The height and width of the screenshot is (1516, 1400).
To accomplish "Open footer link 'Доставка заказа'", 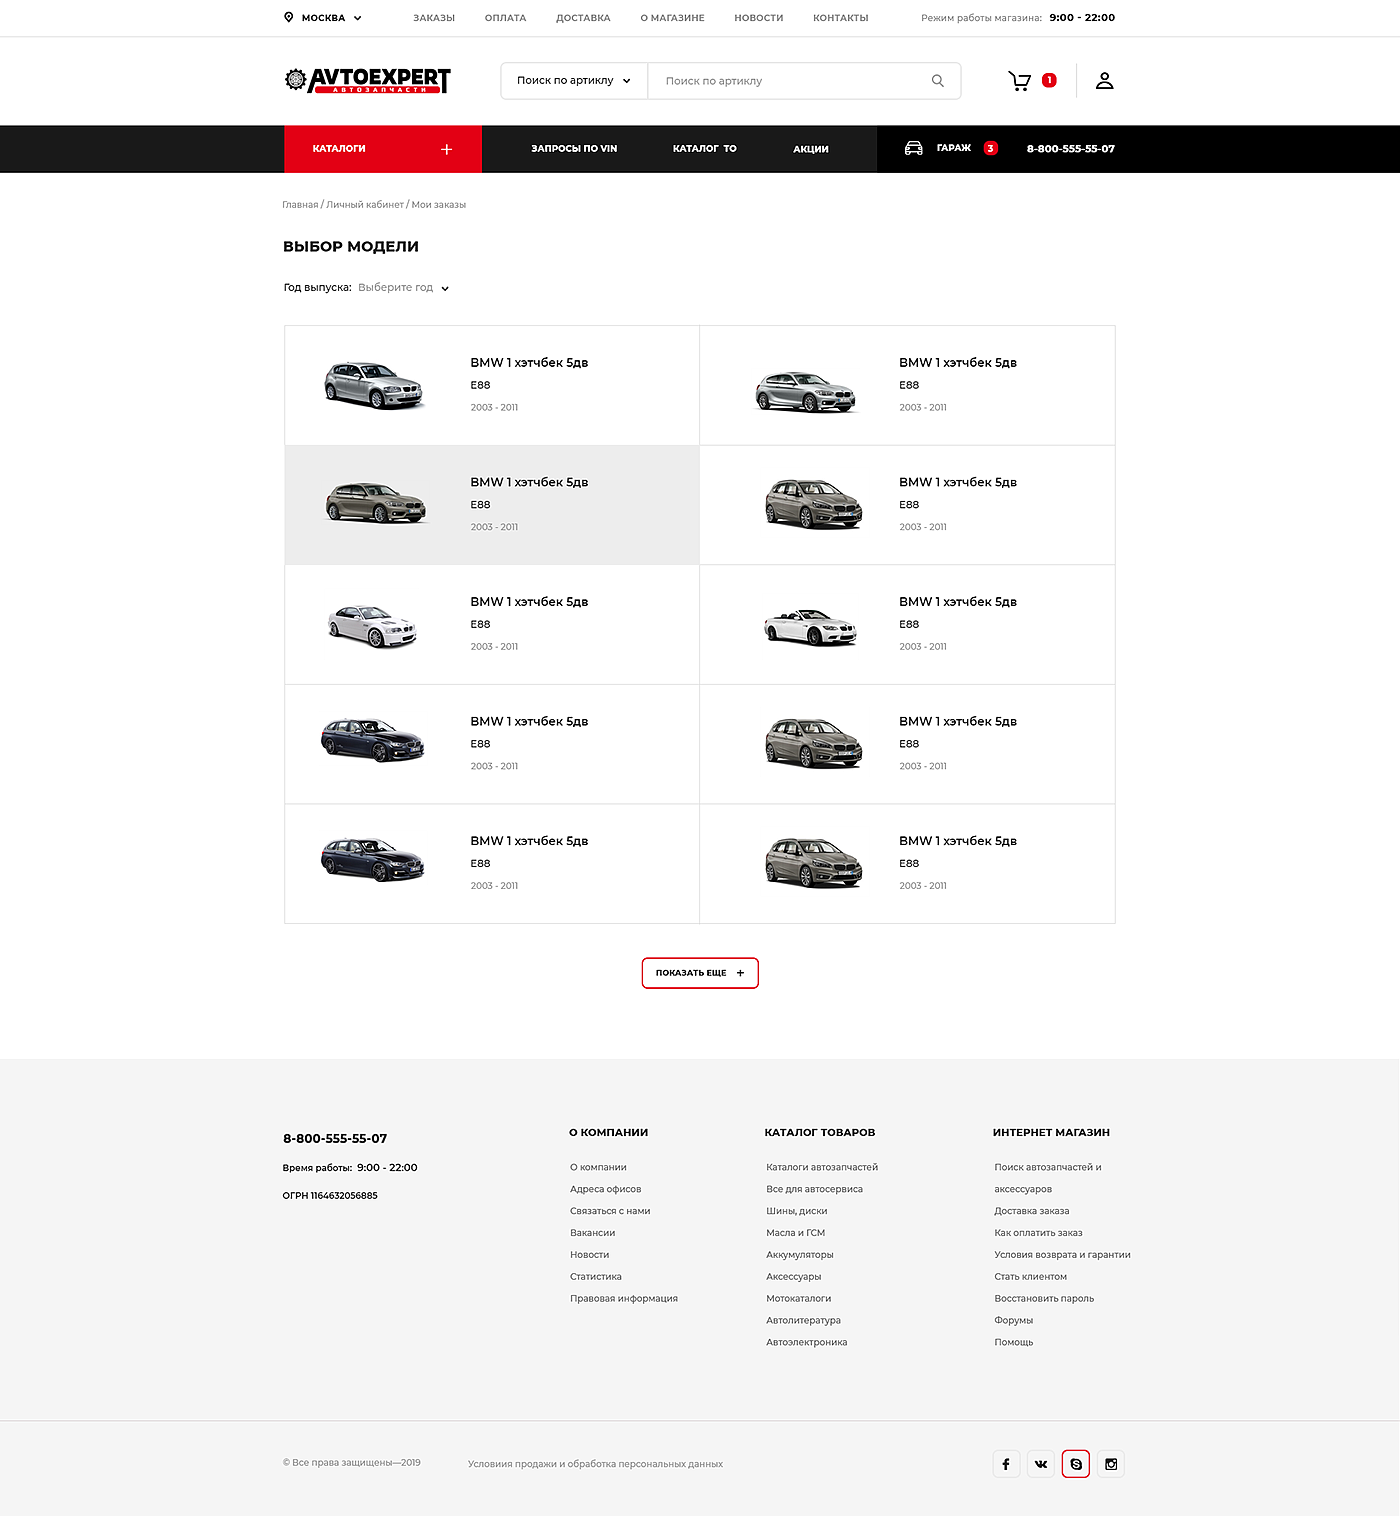I will (x=1032, y=1211).
